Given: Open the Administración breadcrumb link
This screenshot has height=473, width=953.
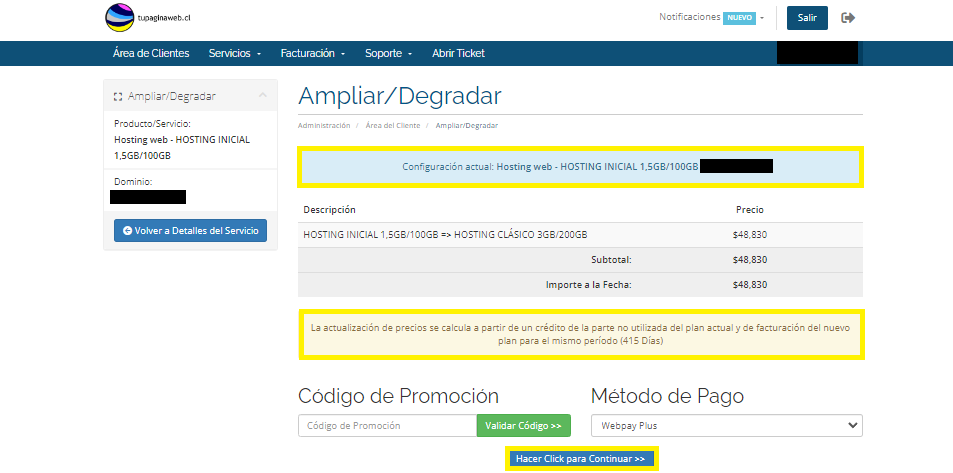Looking at the screenshot, I should (324, 126).
